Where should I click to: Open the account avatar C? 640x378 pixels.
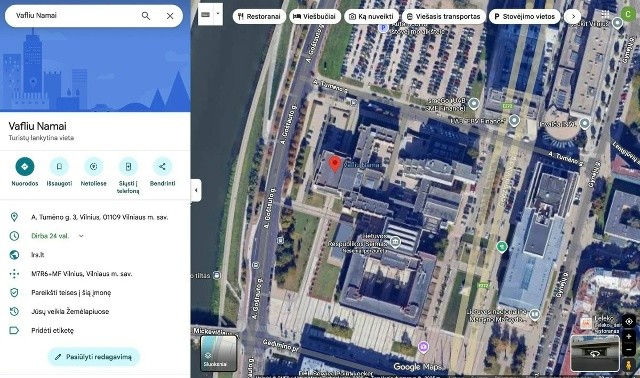click(x=628, y=14)
